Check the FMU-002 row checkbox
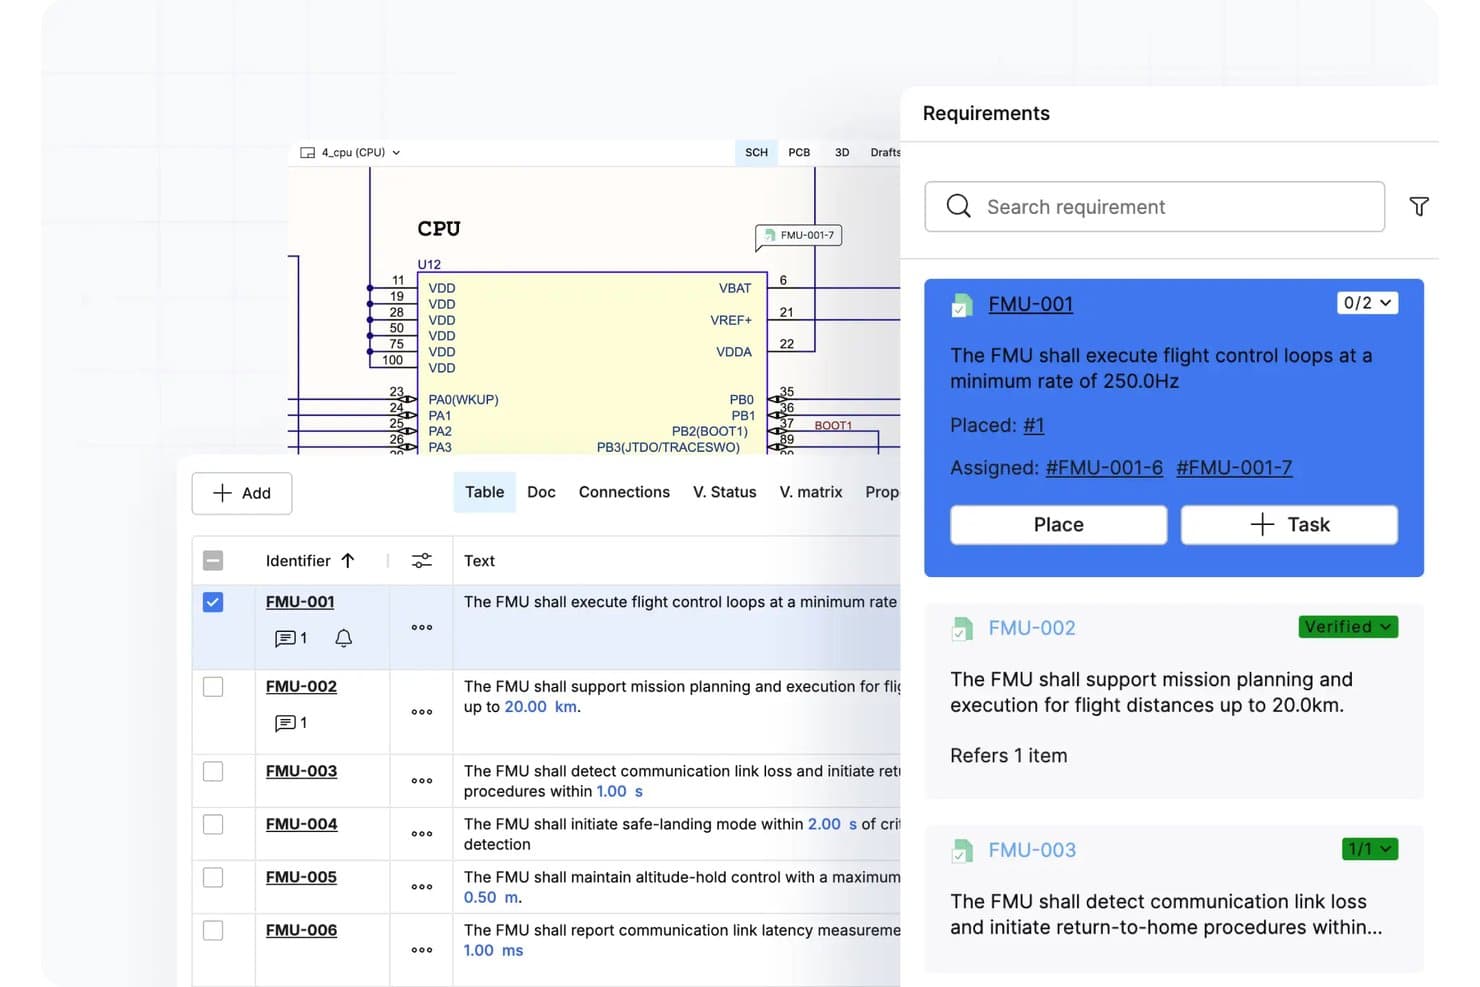Viewport: 1480px width, 987px height. [213, 687]
